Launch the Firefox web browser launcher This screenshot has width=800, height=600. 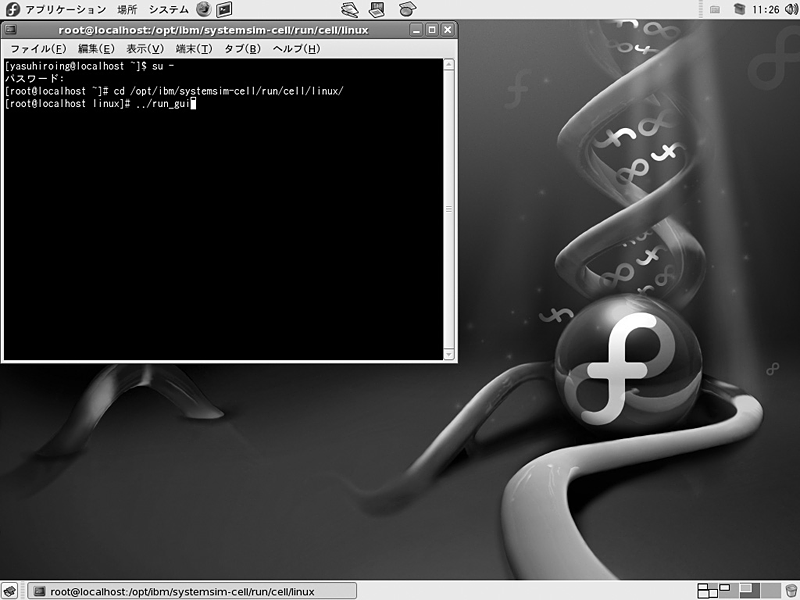203,9
